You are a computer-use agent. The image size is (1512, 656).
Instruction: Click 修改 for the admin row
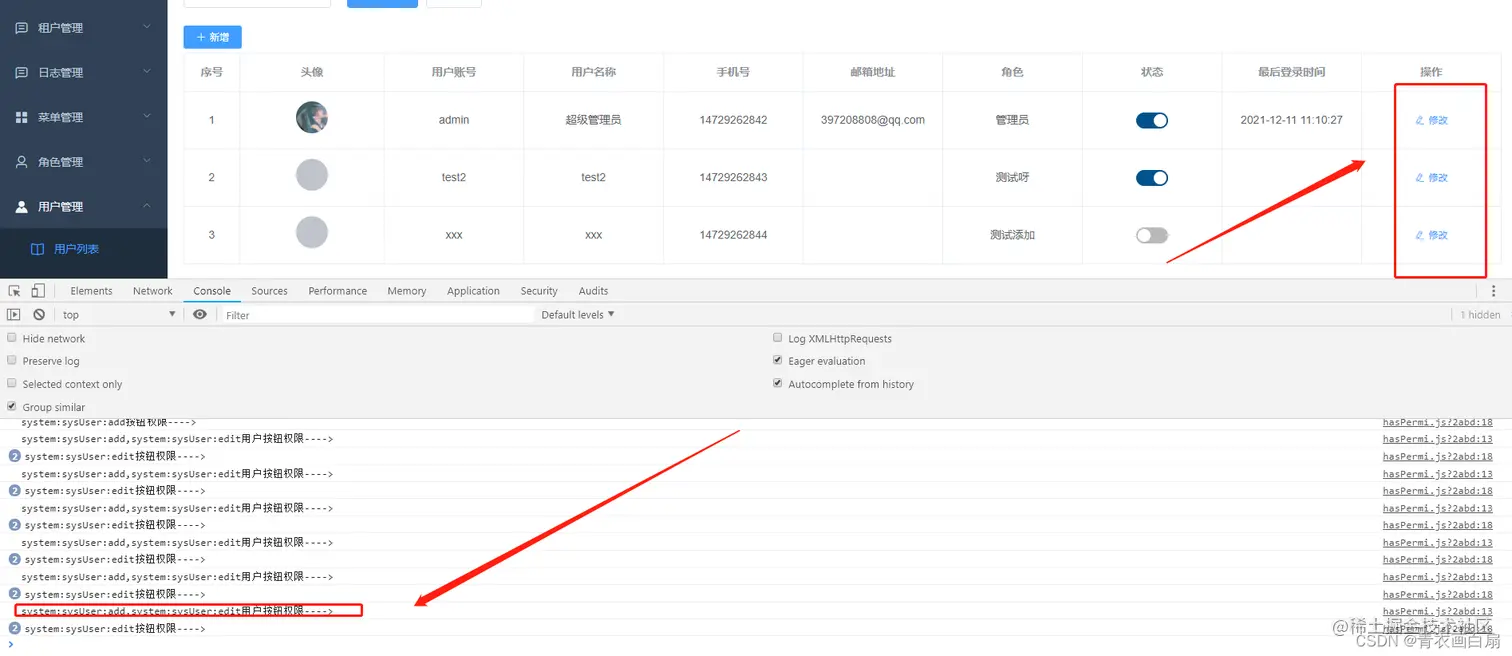[x=1432, y=120]
